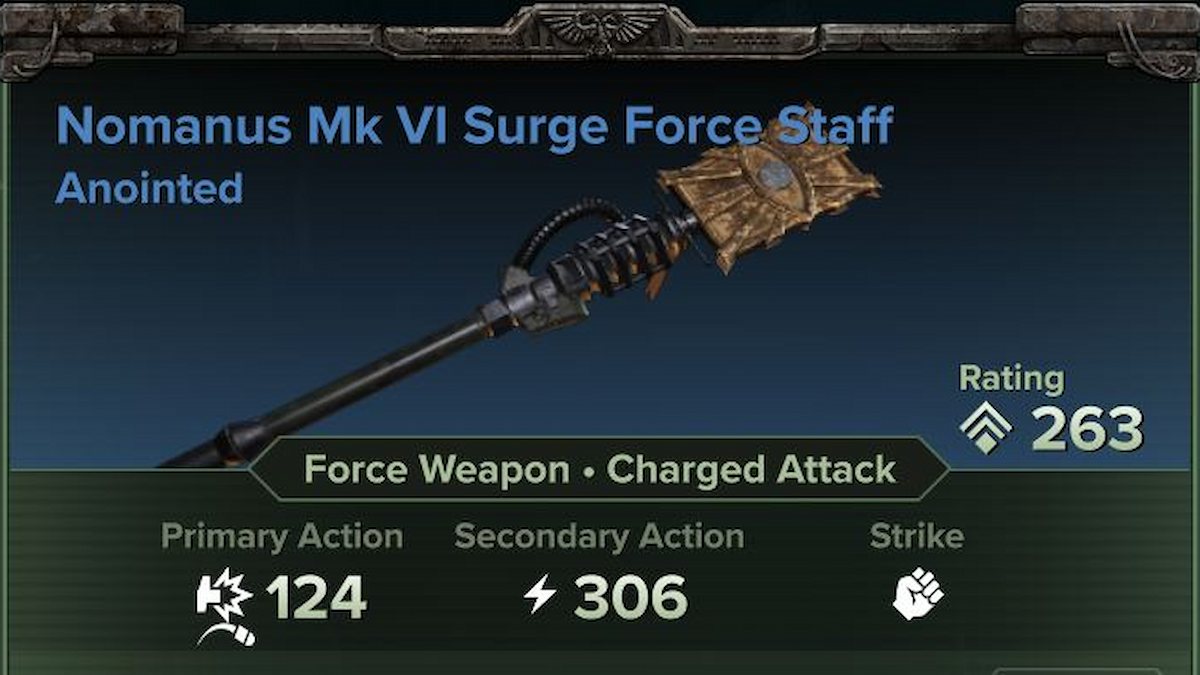This screenshot has width=1200, height=675.
Task: Click the Strike label
Action: click(x=917, y=536)
